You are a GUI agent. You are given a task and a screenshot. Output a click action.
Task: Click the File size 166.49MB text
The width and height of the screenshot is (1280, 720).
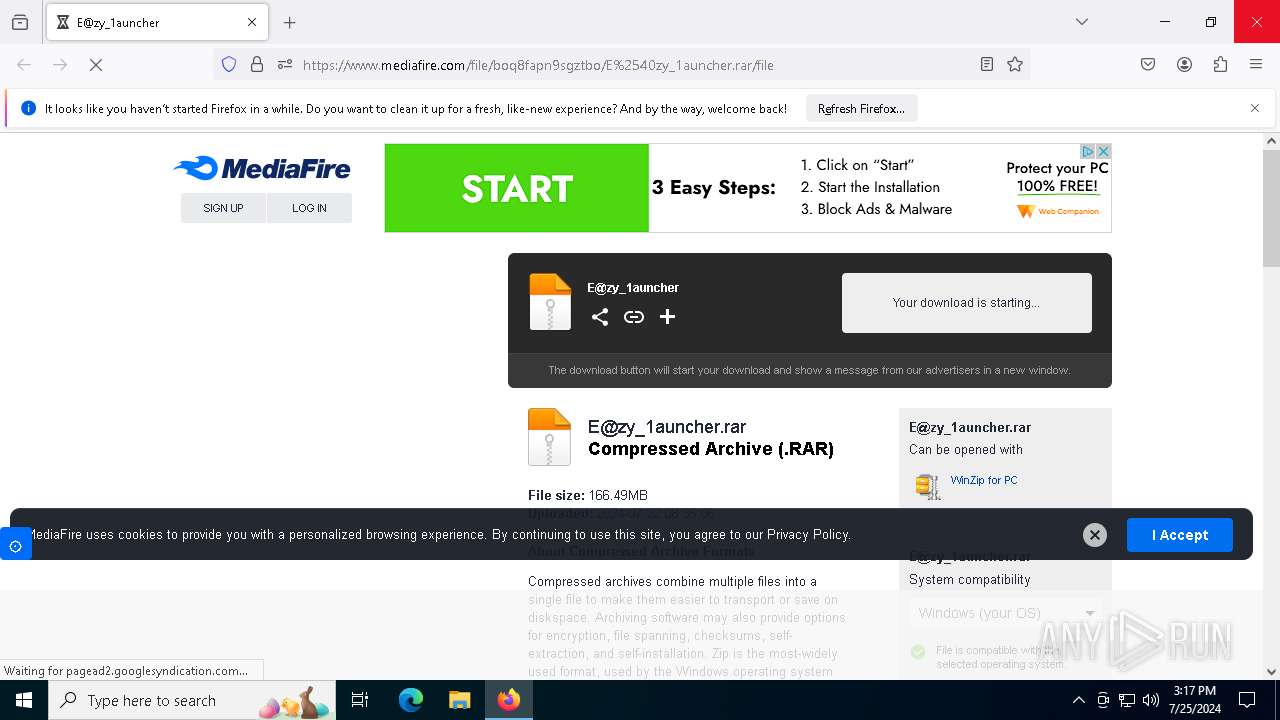tap(588, 495)
